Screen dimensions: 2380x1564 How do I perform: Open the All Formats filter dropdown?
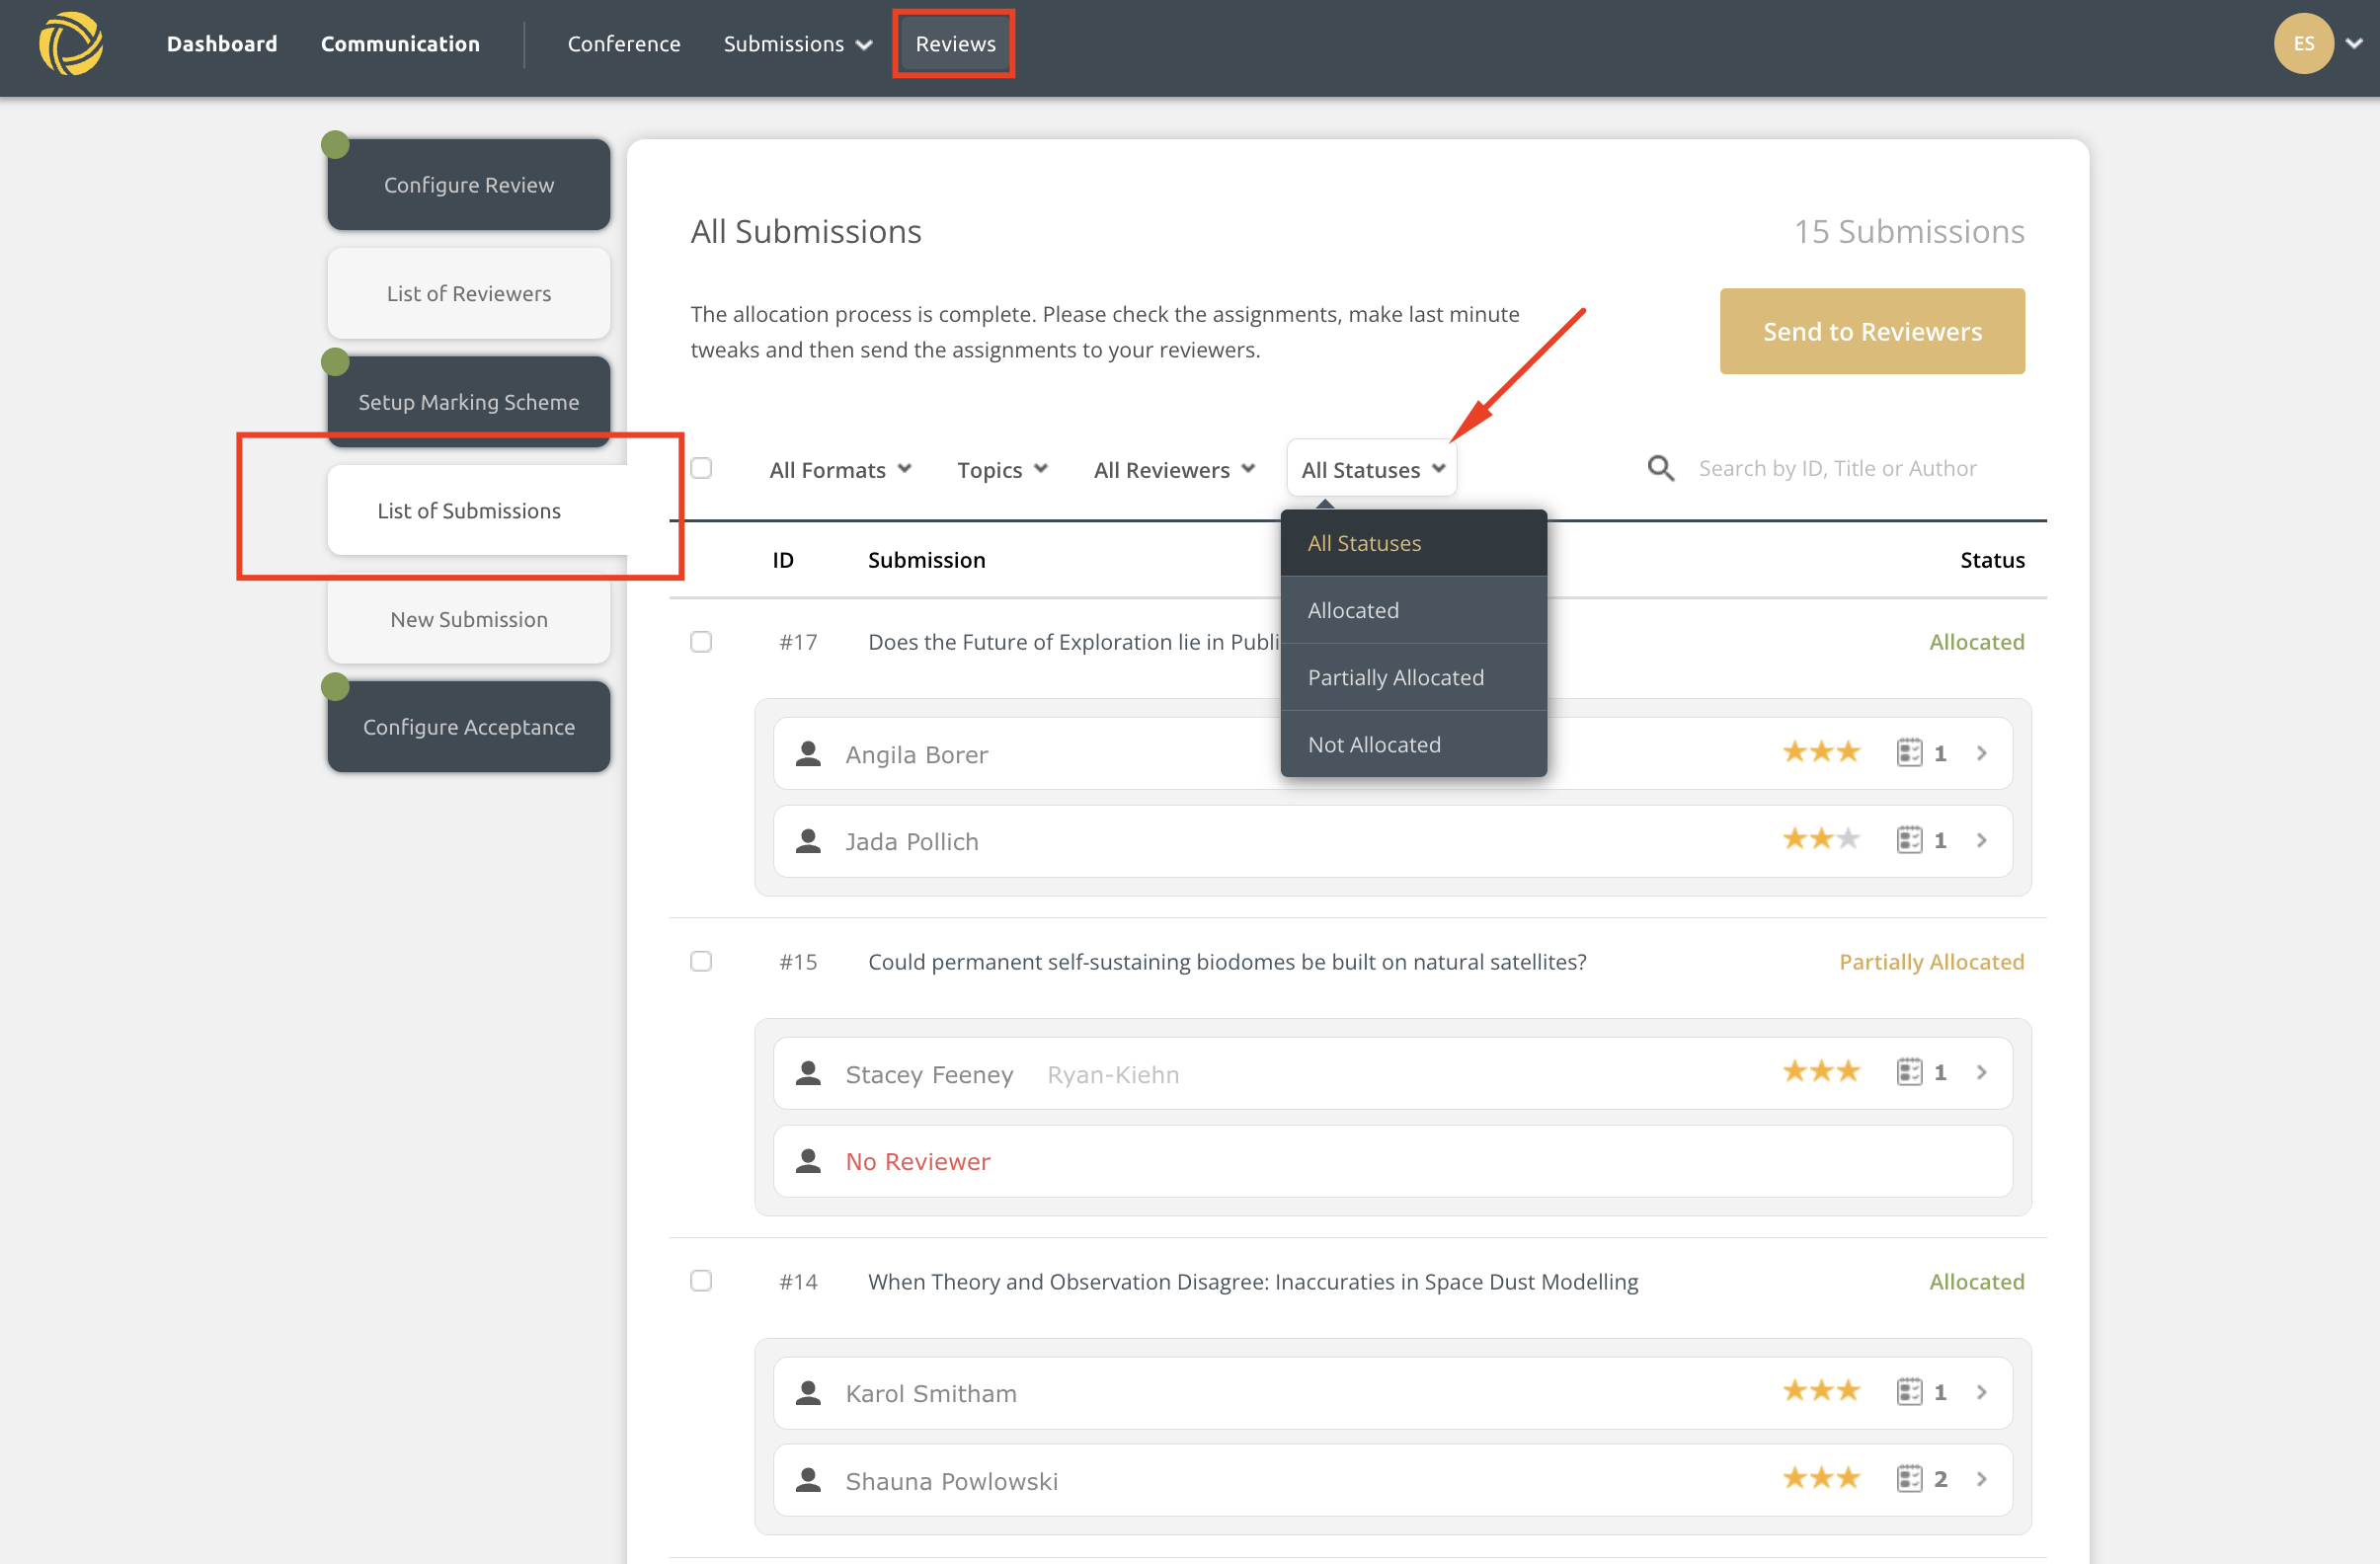840,469
